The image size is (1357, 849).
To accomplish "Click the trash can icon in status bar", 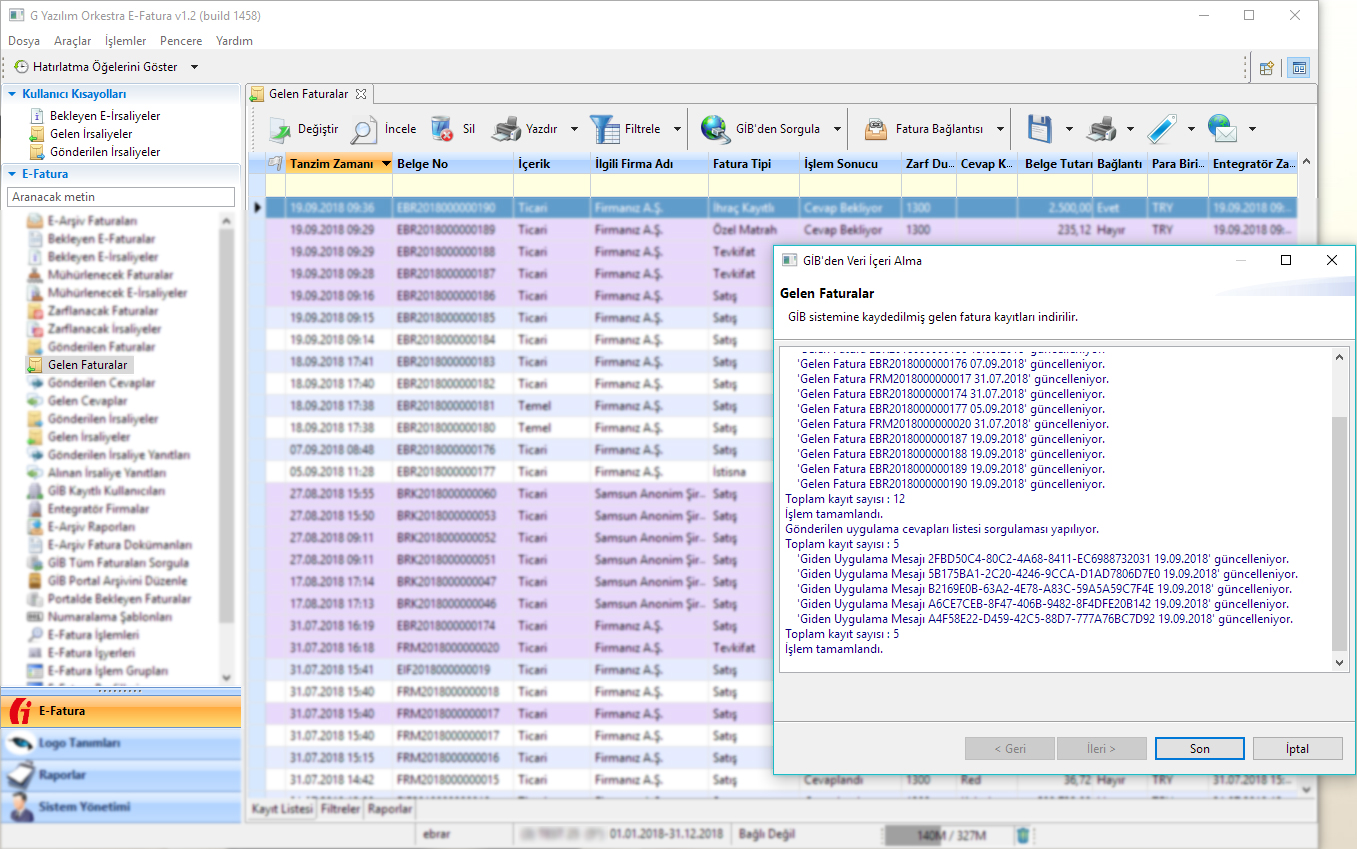I will [x=1022, y=834].
